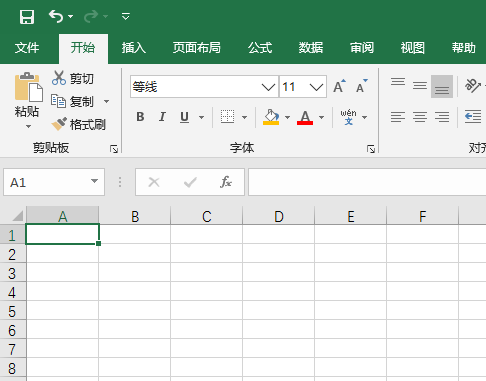Apply yellow fill color bucket

[x=271, y=117]
